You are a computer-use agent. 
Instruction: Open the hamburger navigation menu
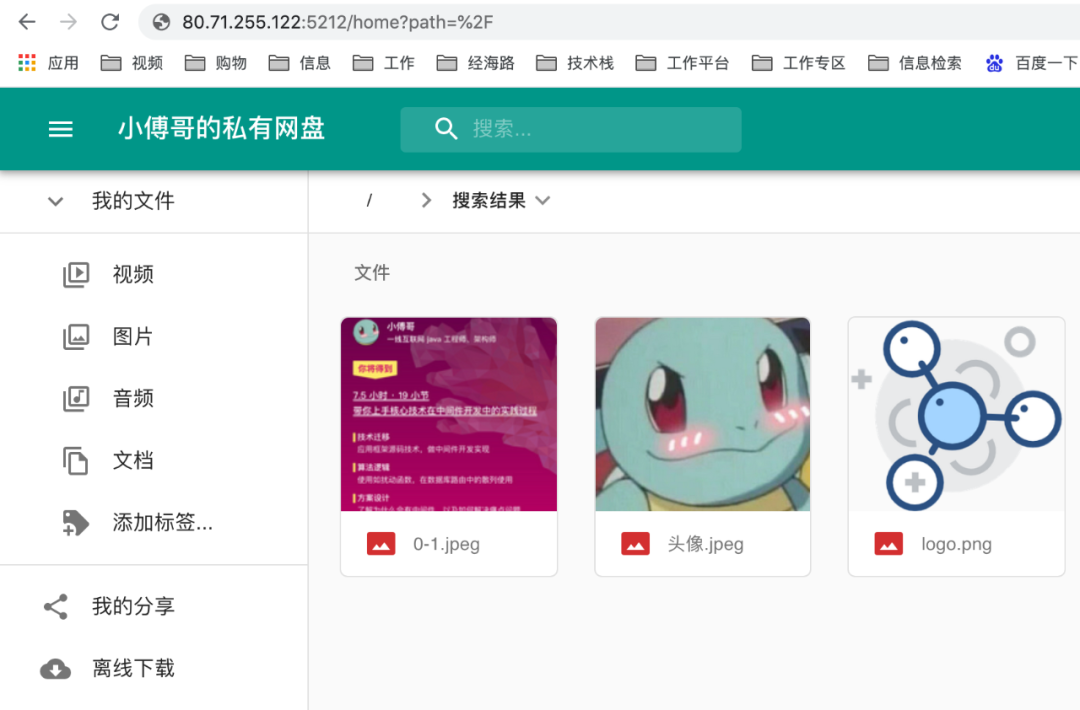coord(61,129)
